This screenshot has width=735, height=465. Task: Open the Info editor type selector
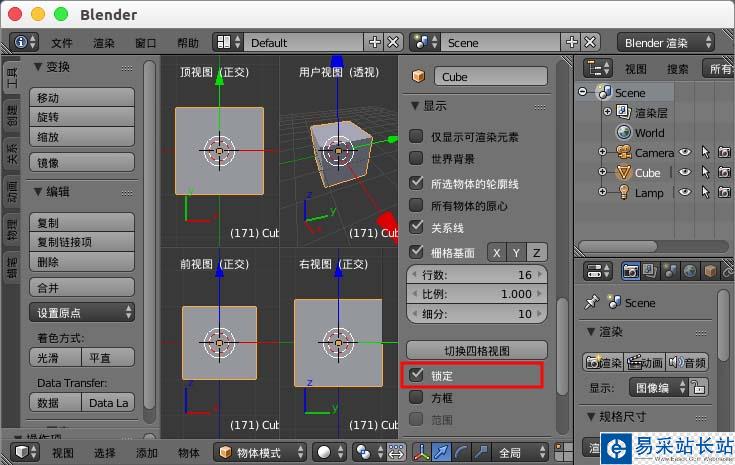24,42
